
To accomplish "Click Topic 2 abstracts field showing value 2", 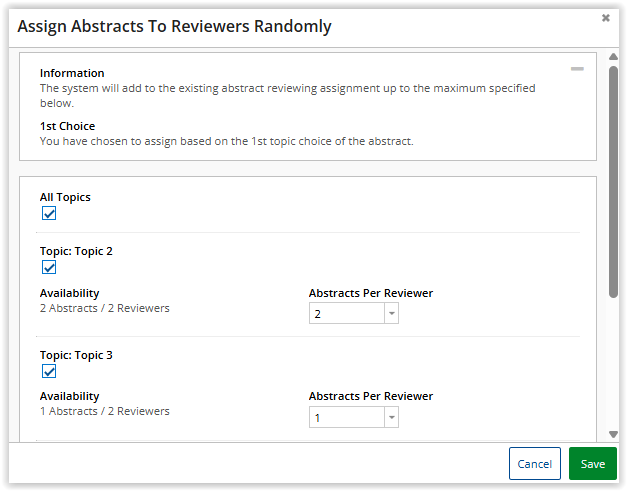I will tap(346, 314).
